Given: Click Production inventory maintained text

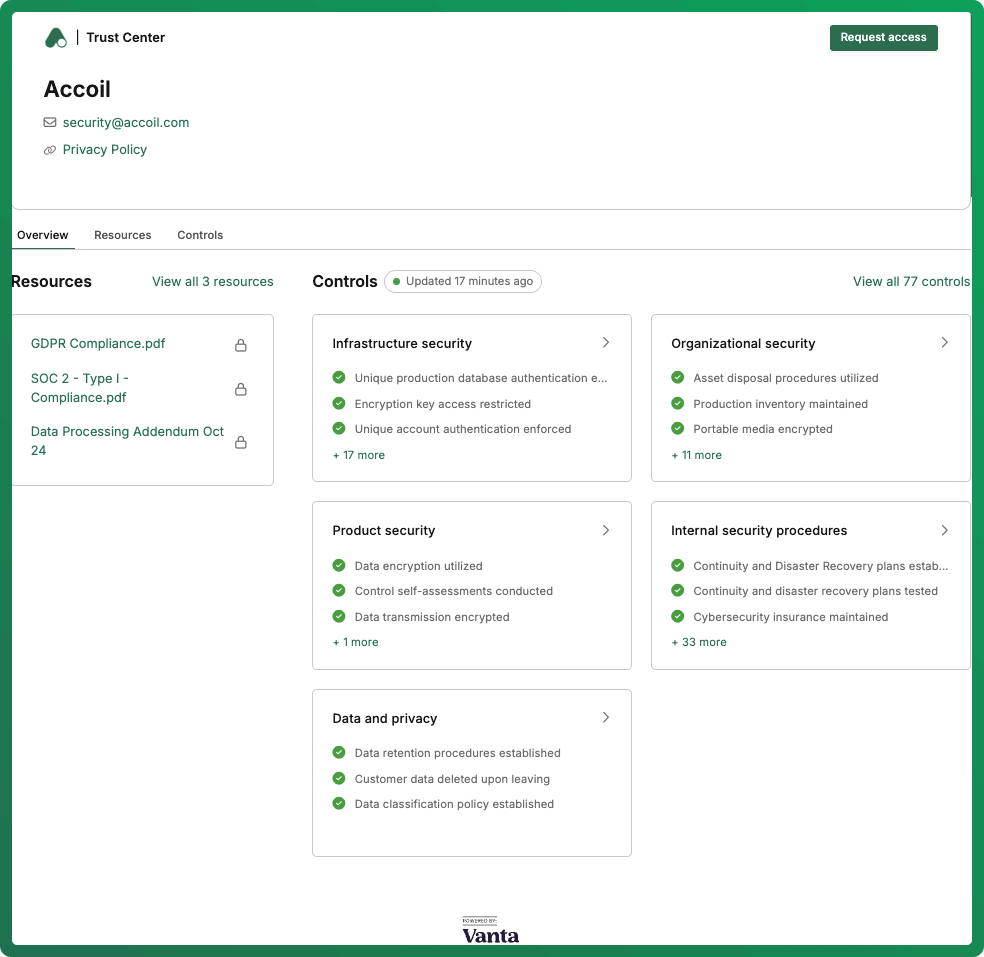Looking at the screenshot, I should pos(780,404).
